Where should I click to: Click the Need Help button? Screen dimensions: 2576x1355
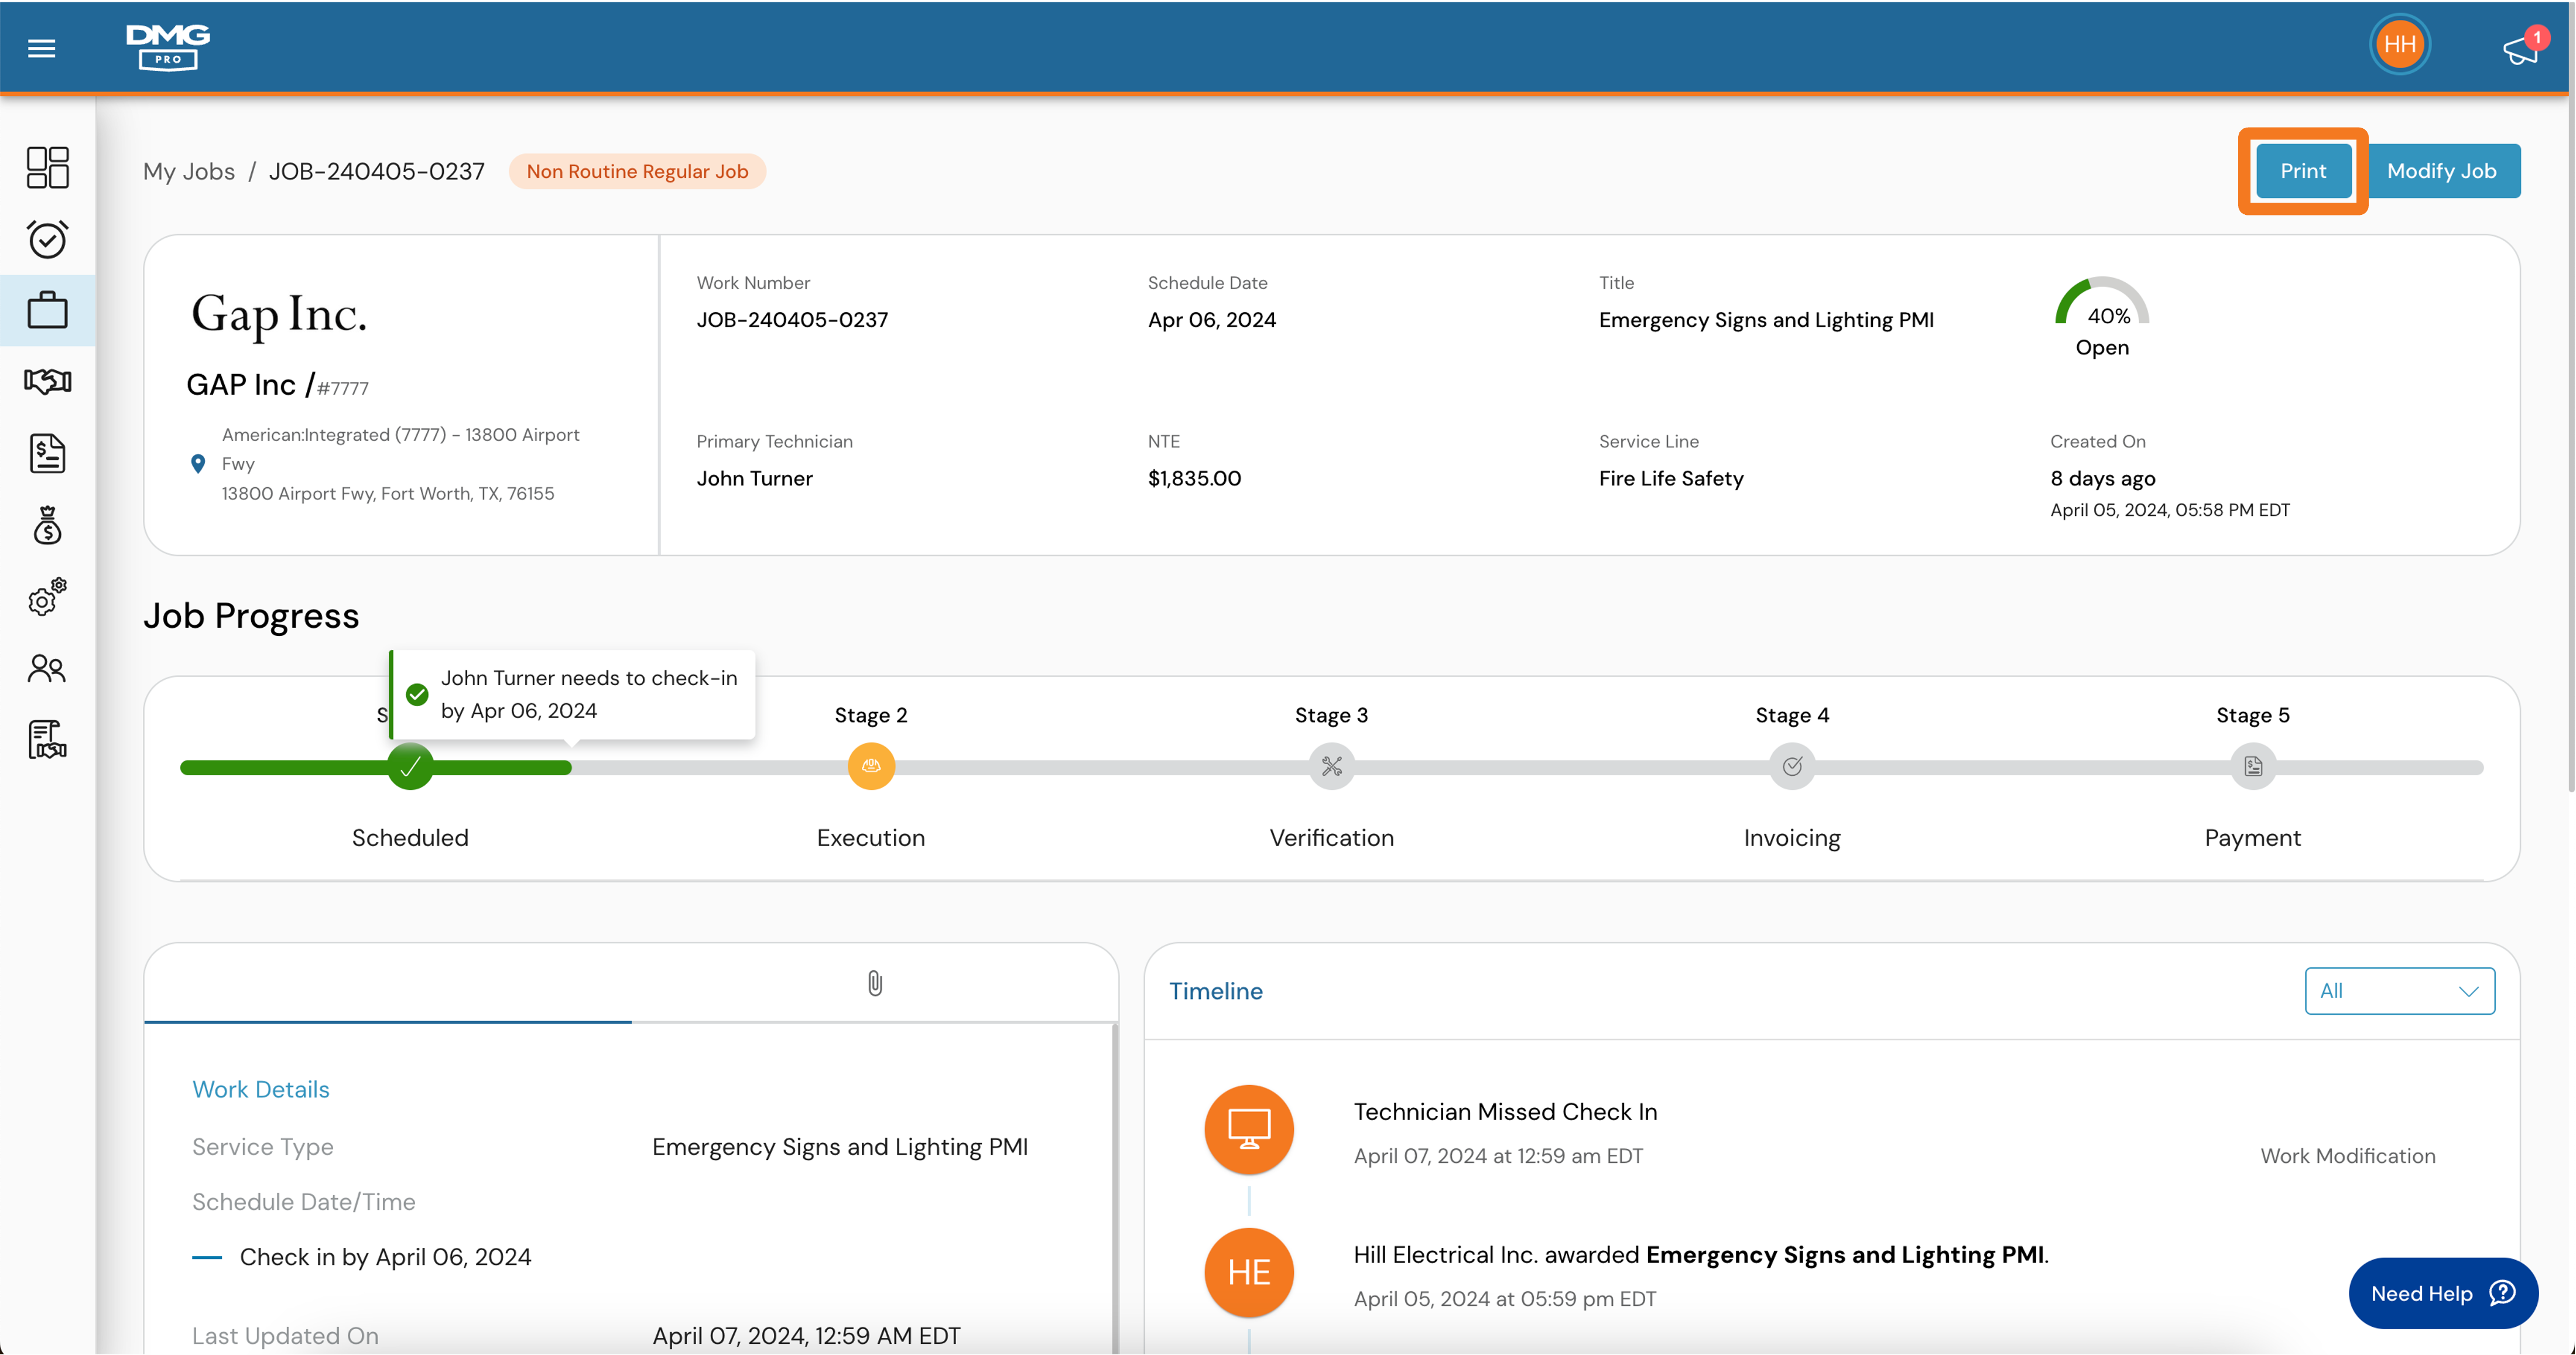coord(2442,1294)
